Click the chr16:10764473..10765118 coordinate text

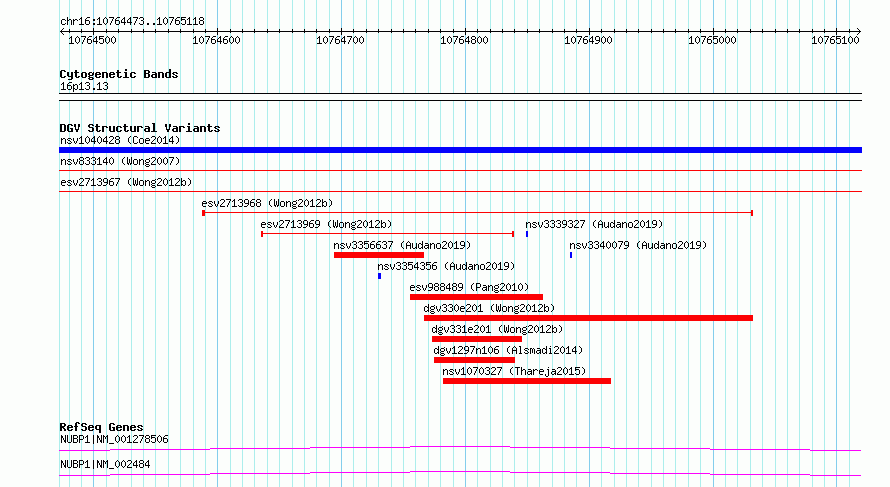132,22
